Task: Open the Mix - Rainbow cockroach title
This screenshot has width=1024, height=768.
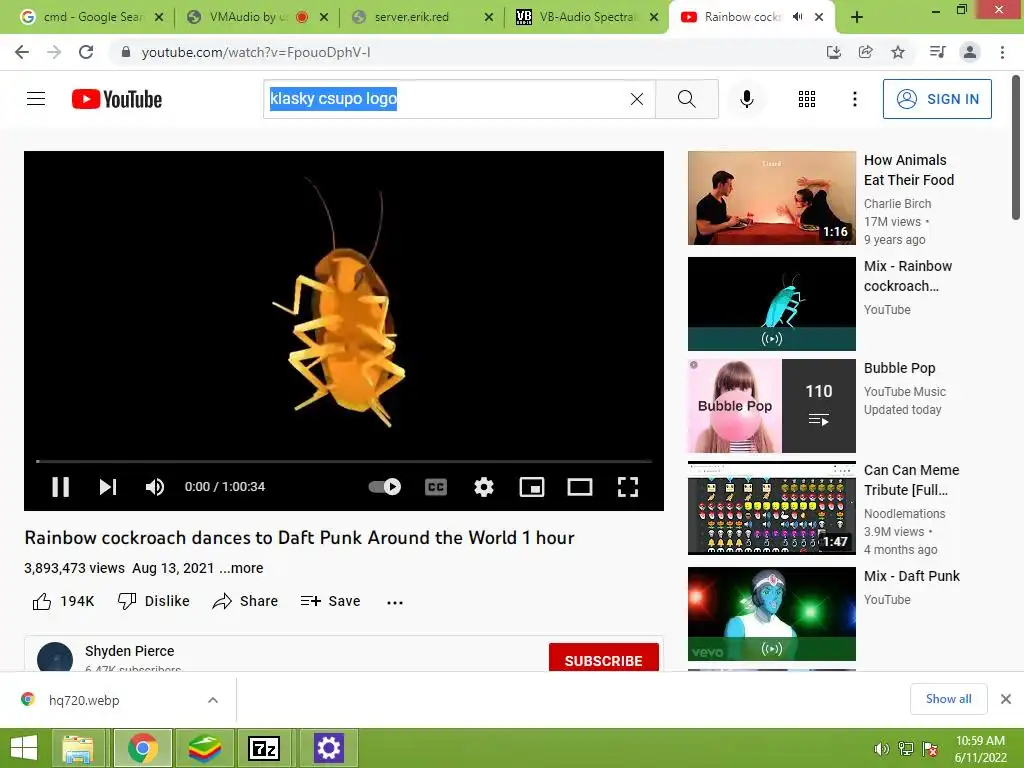Action: (x=908, y=276)
